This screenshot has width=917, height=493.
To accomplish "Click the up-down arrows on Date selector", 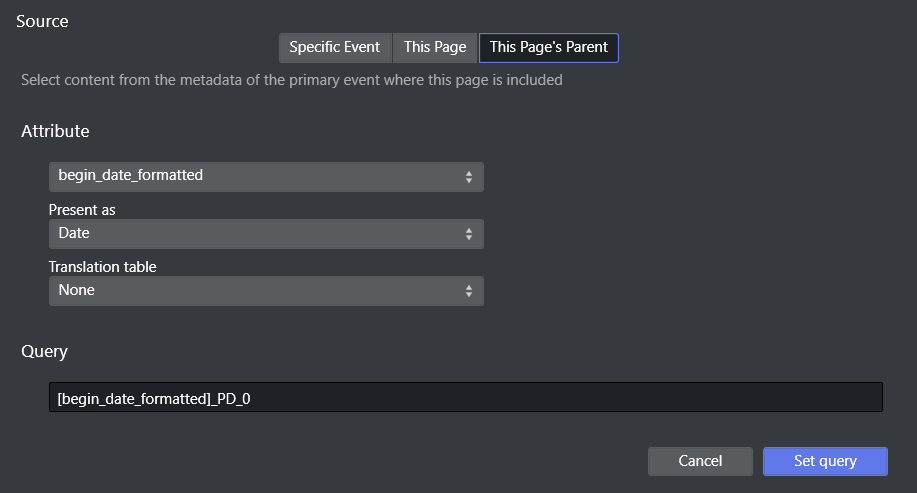I will [468, 234].
